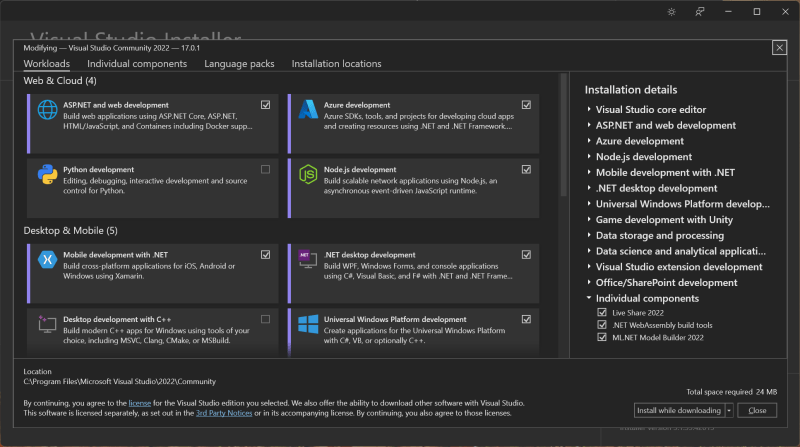Check Desktop development with C++ workload
Image resolution: width=800 pixels, height=447 pixels.
pos(265,319)
